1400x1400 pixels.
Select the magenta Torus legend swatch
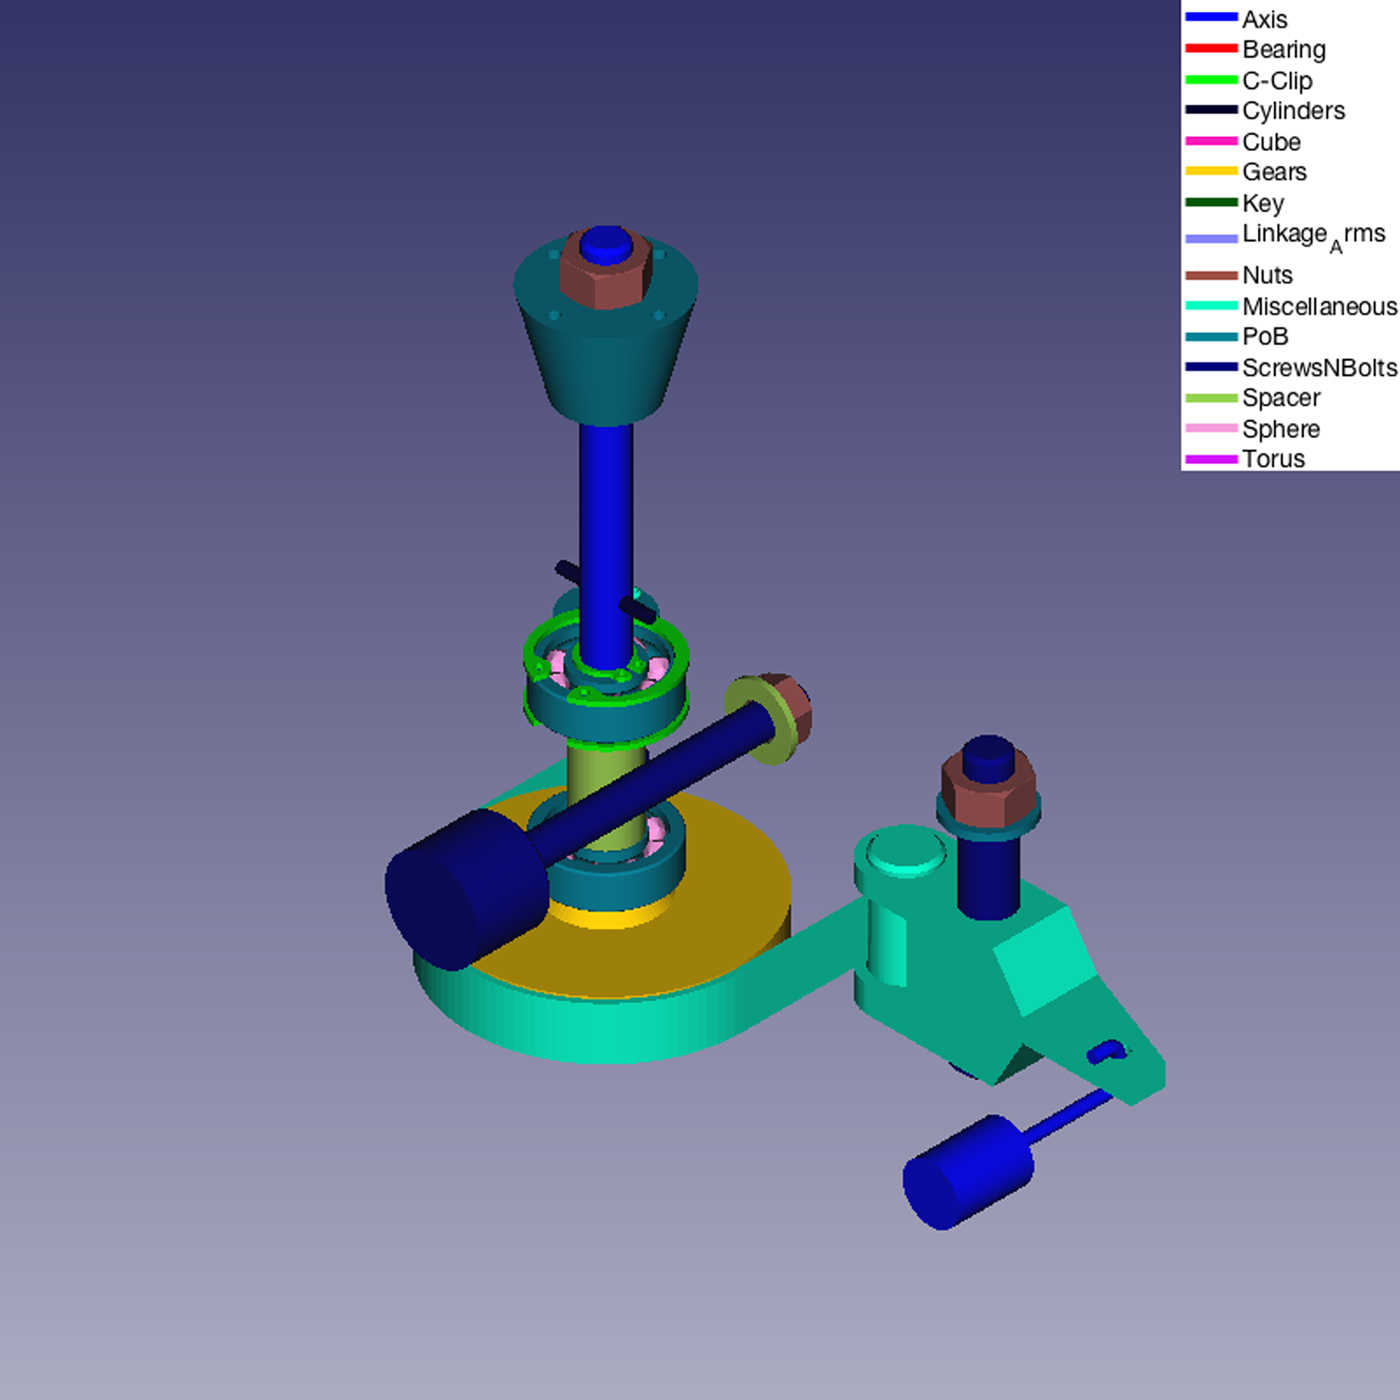point(1210,459)
